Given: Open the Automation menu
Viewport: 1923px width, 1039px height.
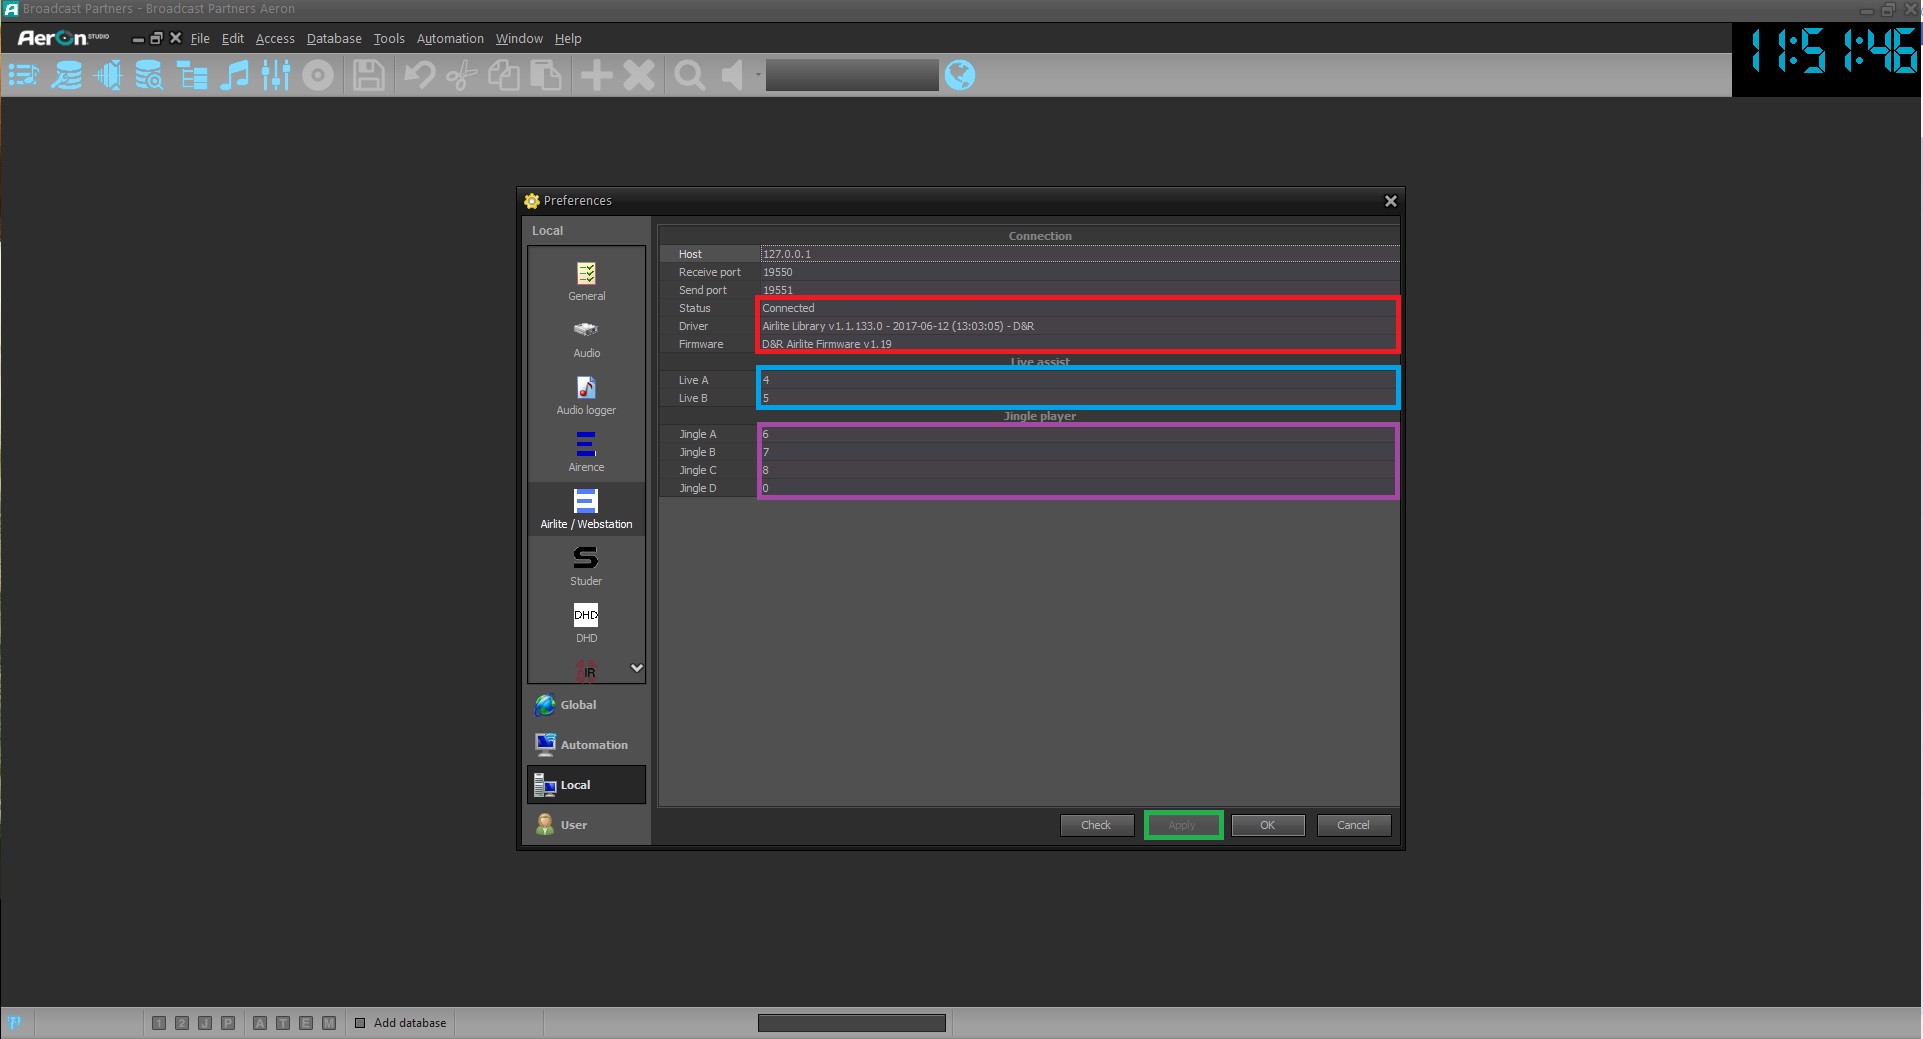Looking at the screenshot, I should point(450,39).
